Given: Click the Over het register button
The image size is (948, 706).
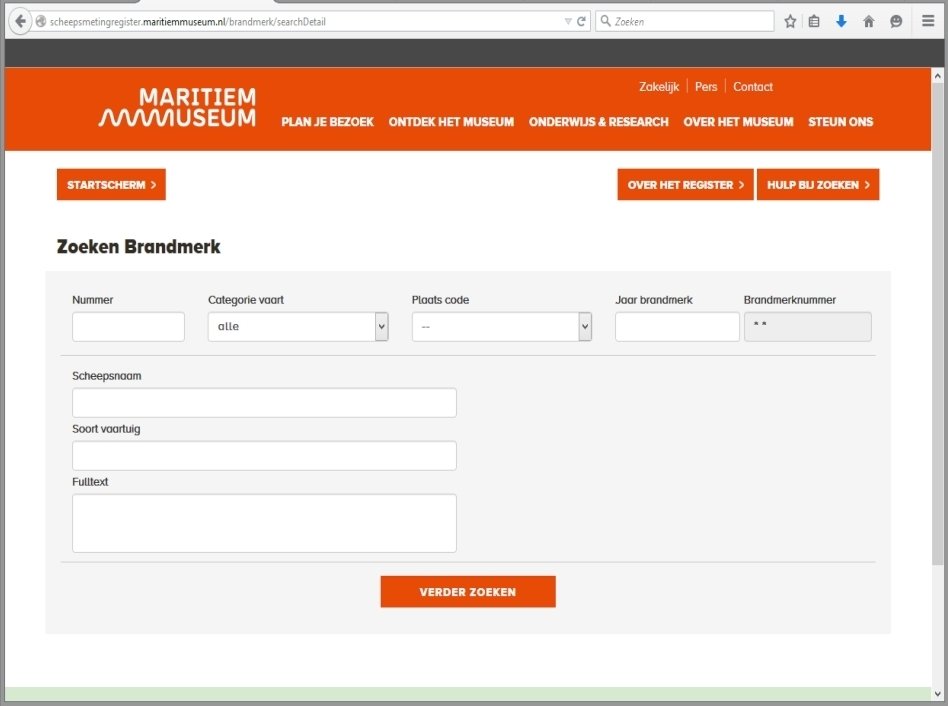Looking at the screenshot, I should tap(685, 184).
